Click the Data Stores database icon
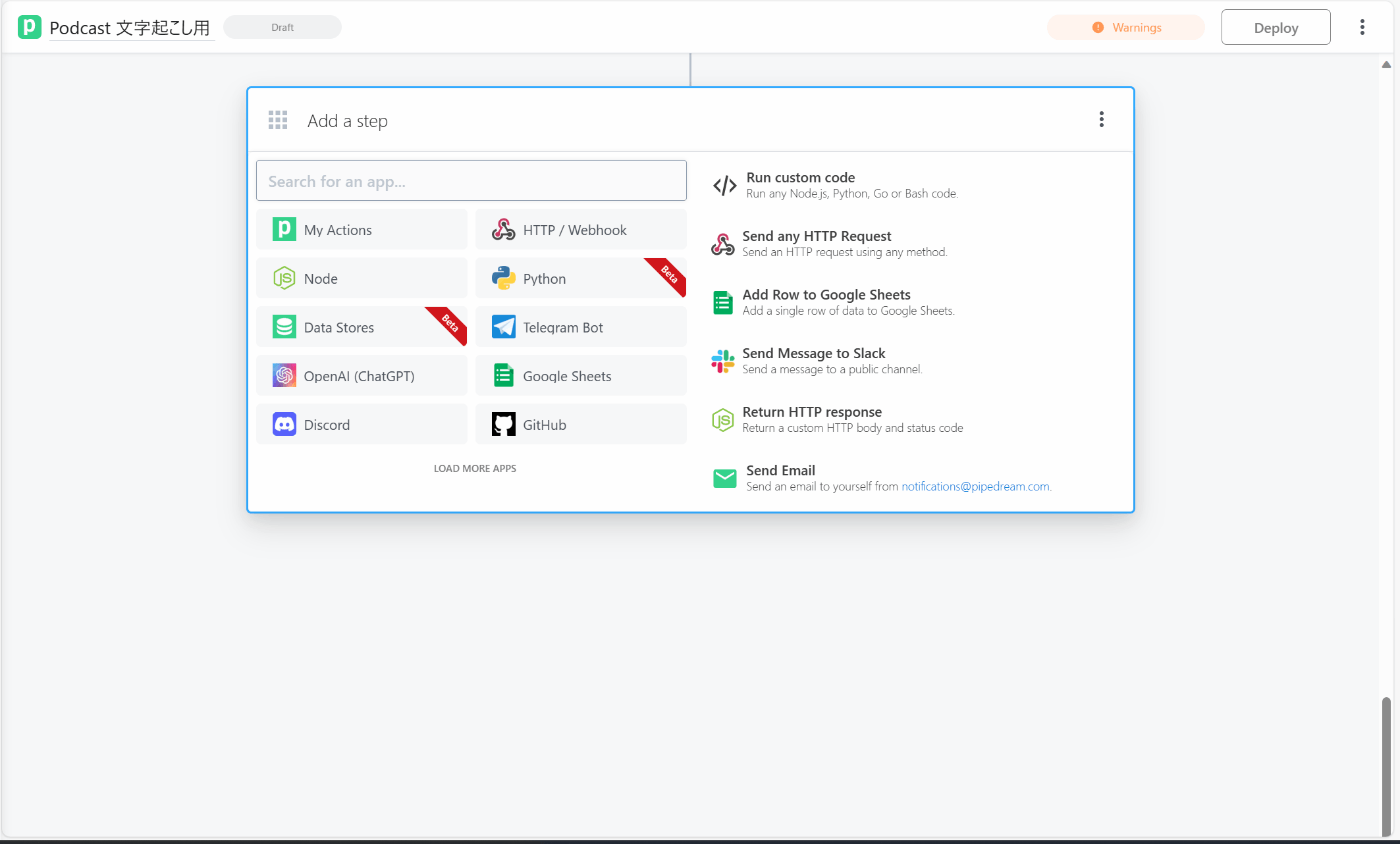Image resolution: width=1400 pixels, height=844 pixels. point(284,327)
